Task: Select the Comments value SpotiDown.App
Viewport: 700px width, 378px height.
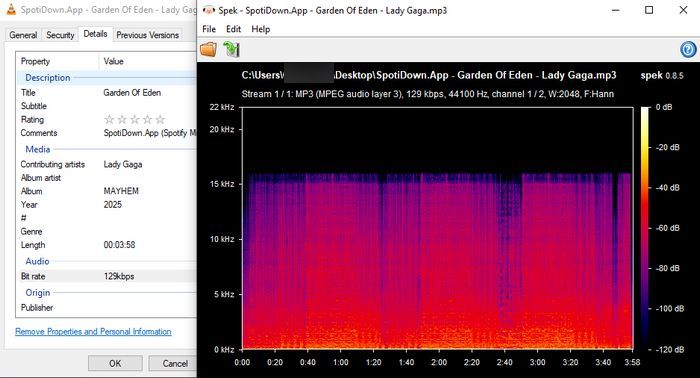Action: click(150, 133)
